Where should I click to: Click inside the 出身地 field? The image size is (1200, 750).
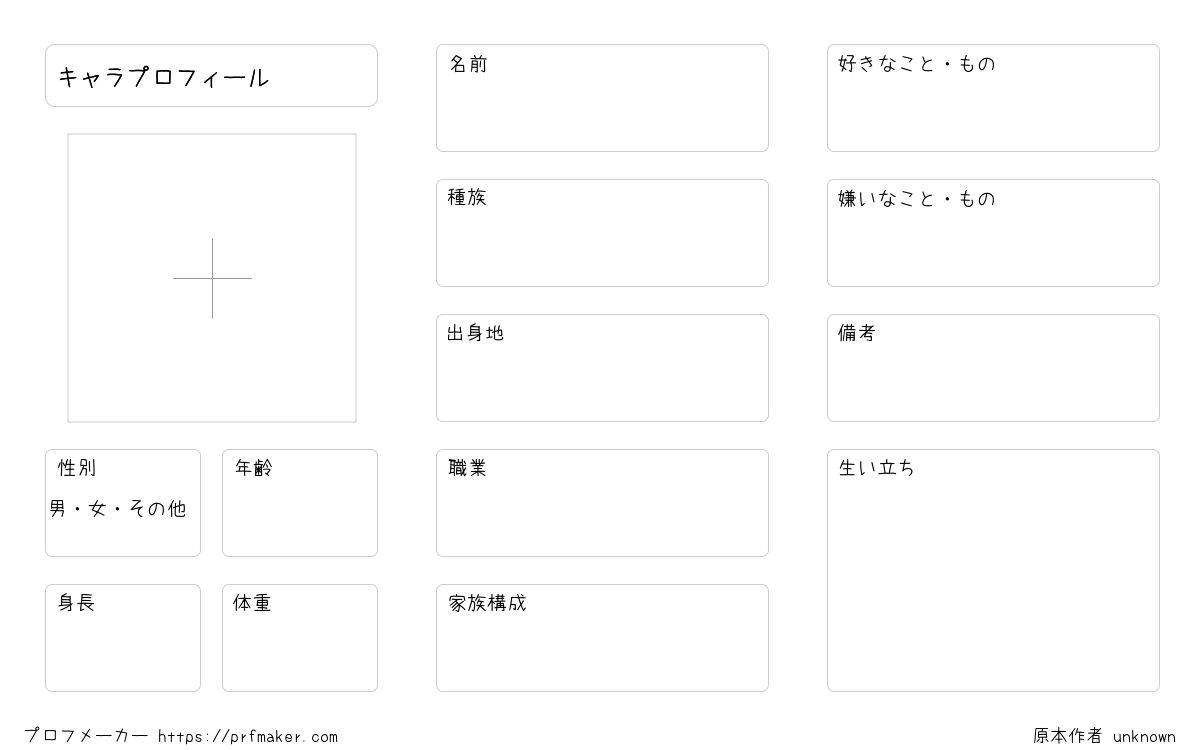coord(602,368)
